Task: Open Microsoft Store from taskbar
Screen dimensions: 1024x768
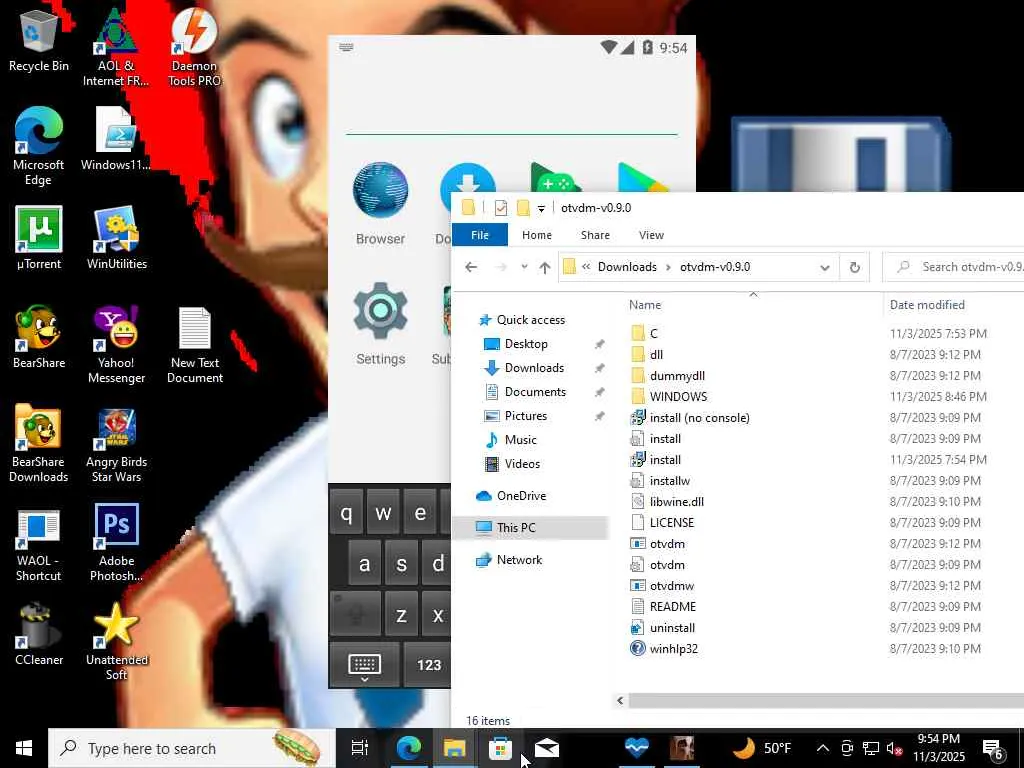Action: coord(500,748)
